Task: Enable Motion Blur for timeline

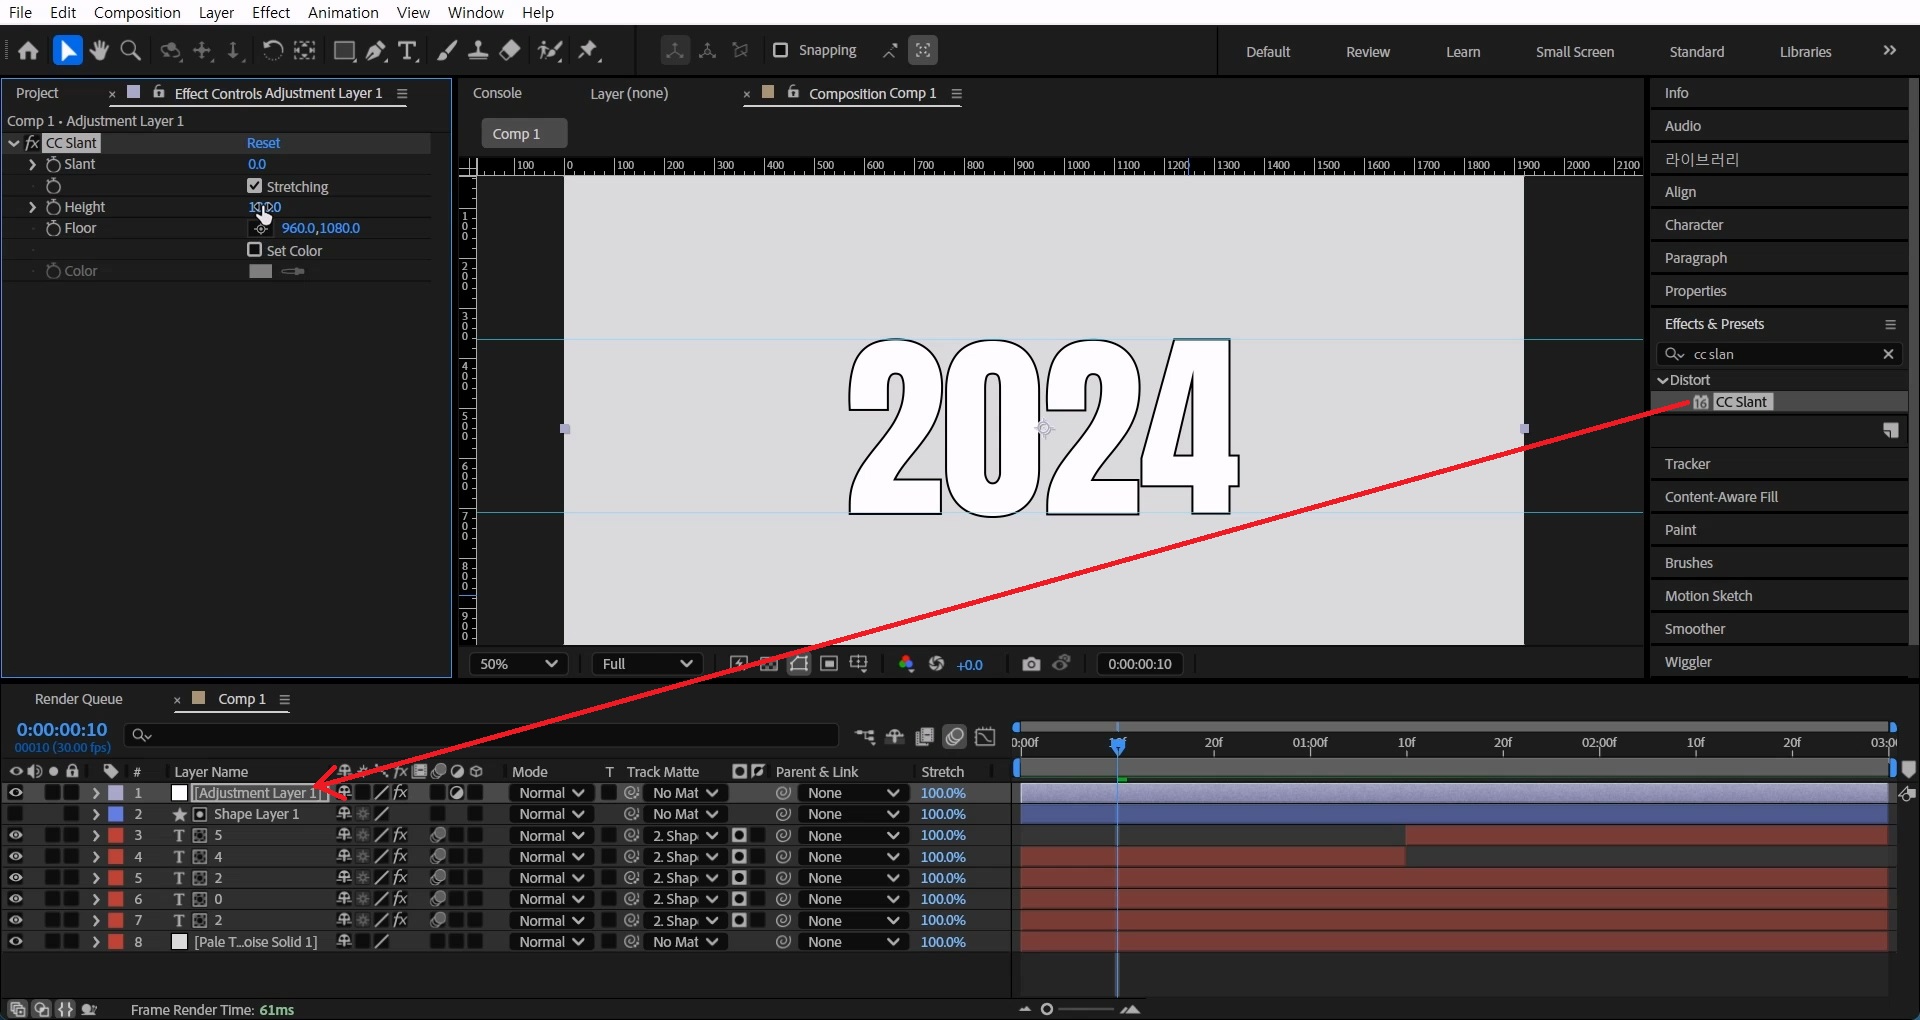Action: pos(955,737)
